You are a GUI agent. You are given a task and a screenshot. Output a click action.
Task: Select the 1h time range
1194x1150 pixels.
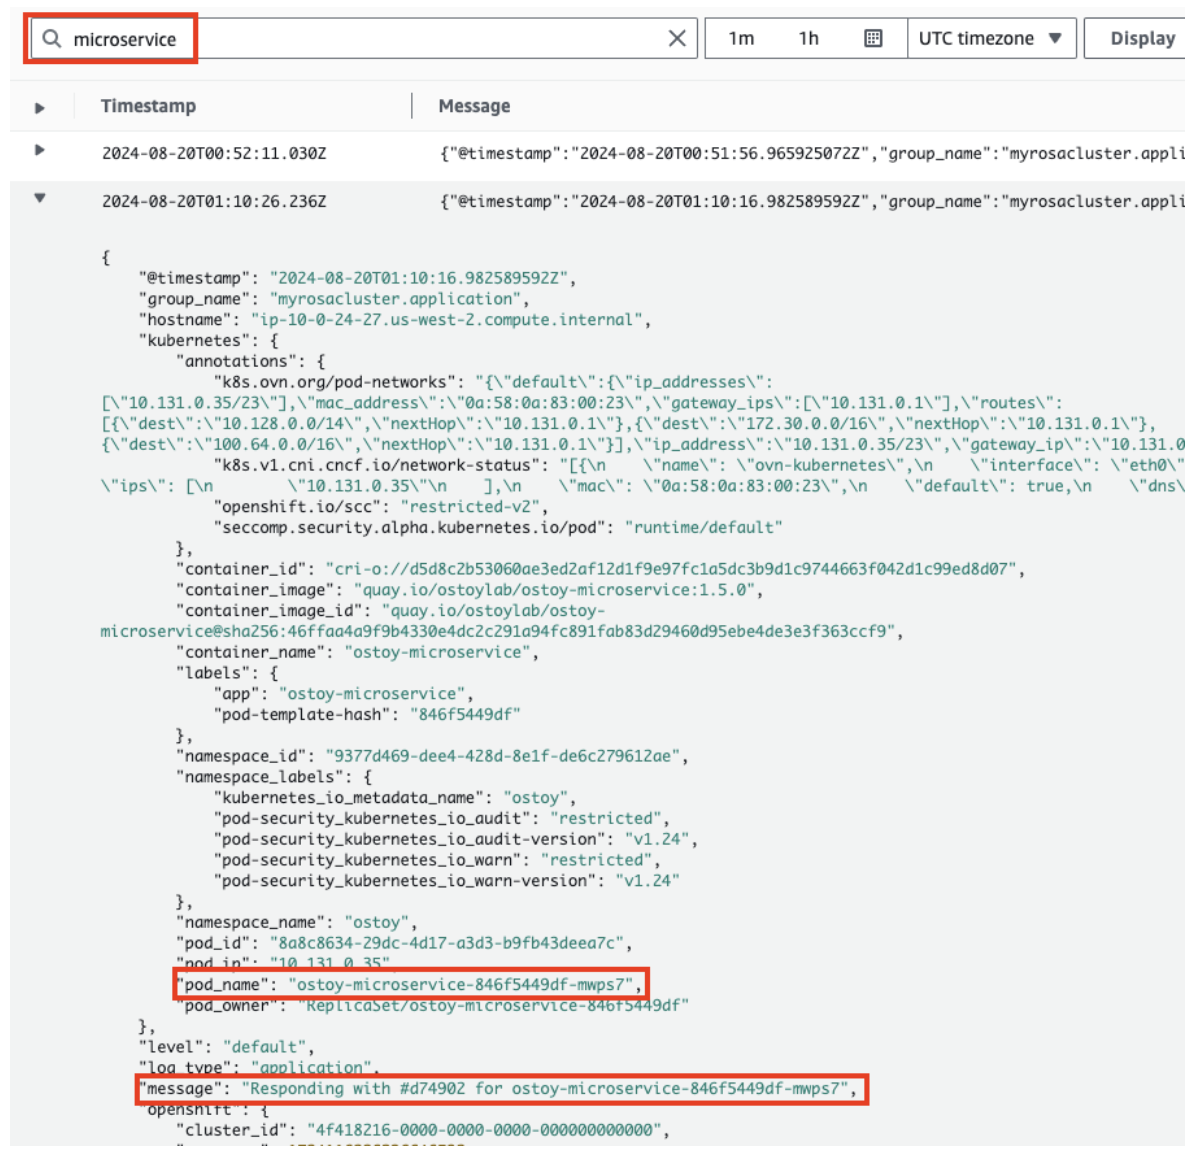[808, 39]
